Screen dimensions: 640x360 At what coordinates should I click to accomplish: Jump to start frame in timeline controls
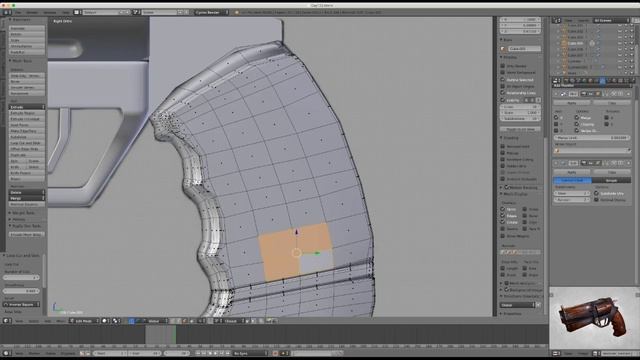pyautogui.click(x=198, y=353)
